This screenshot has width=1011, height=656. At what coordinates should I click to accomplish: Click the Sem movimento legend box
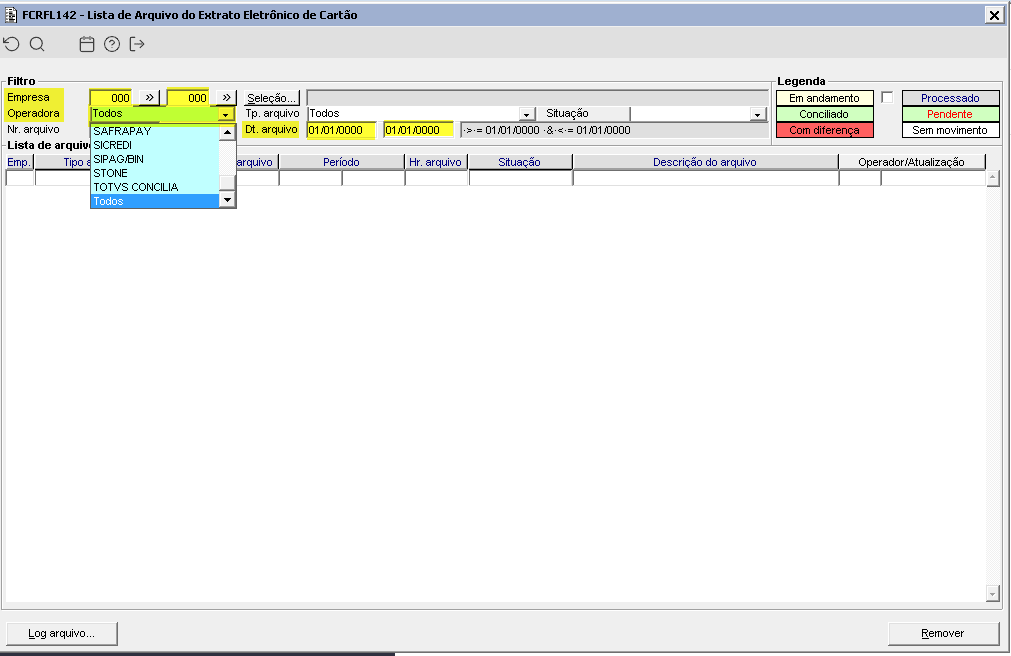(950, 130)
